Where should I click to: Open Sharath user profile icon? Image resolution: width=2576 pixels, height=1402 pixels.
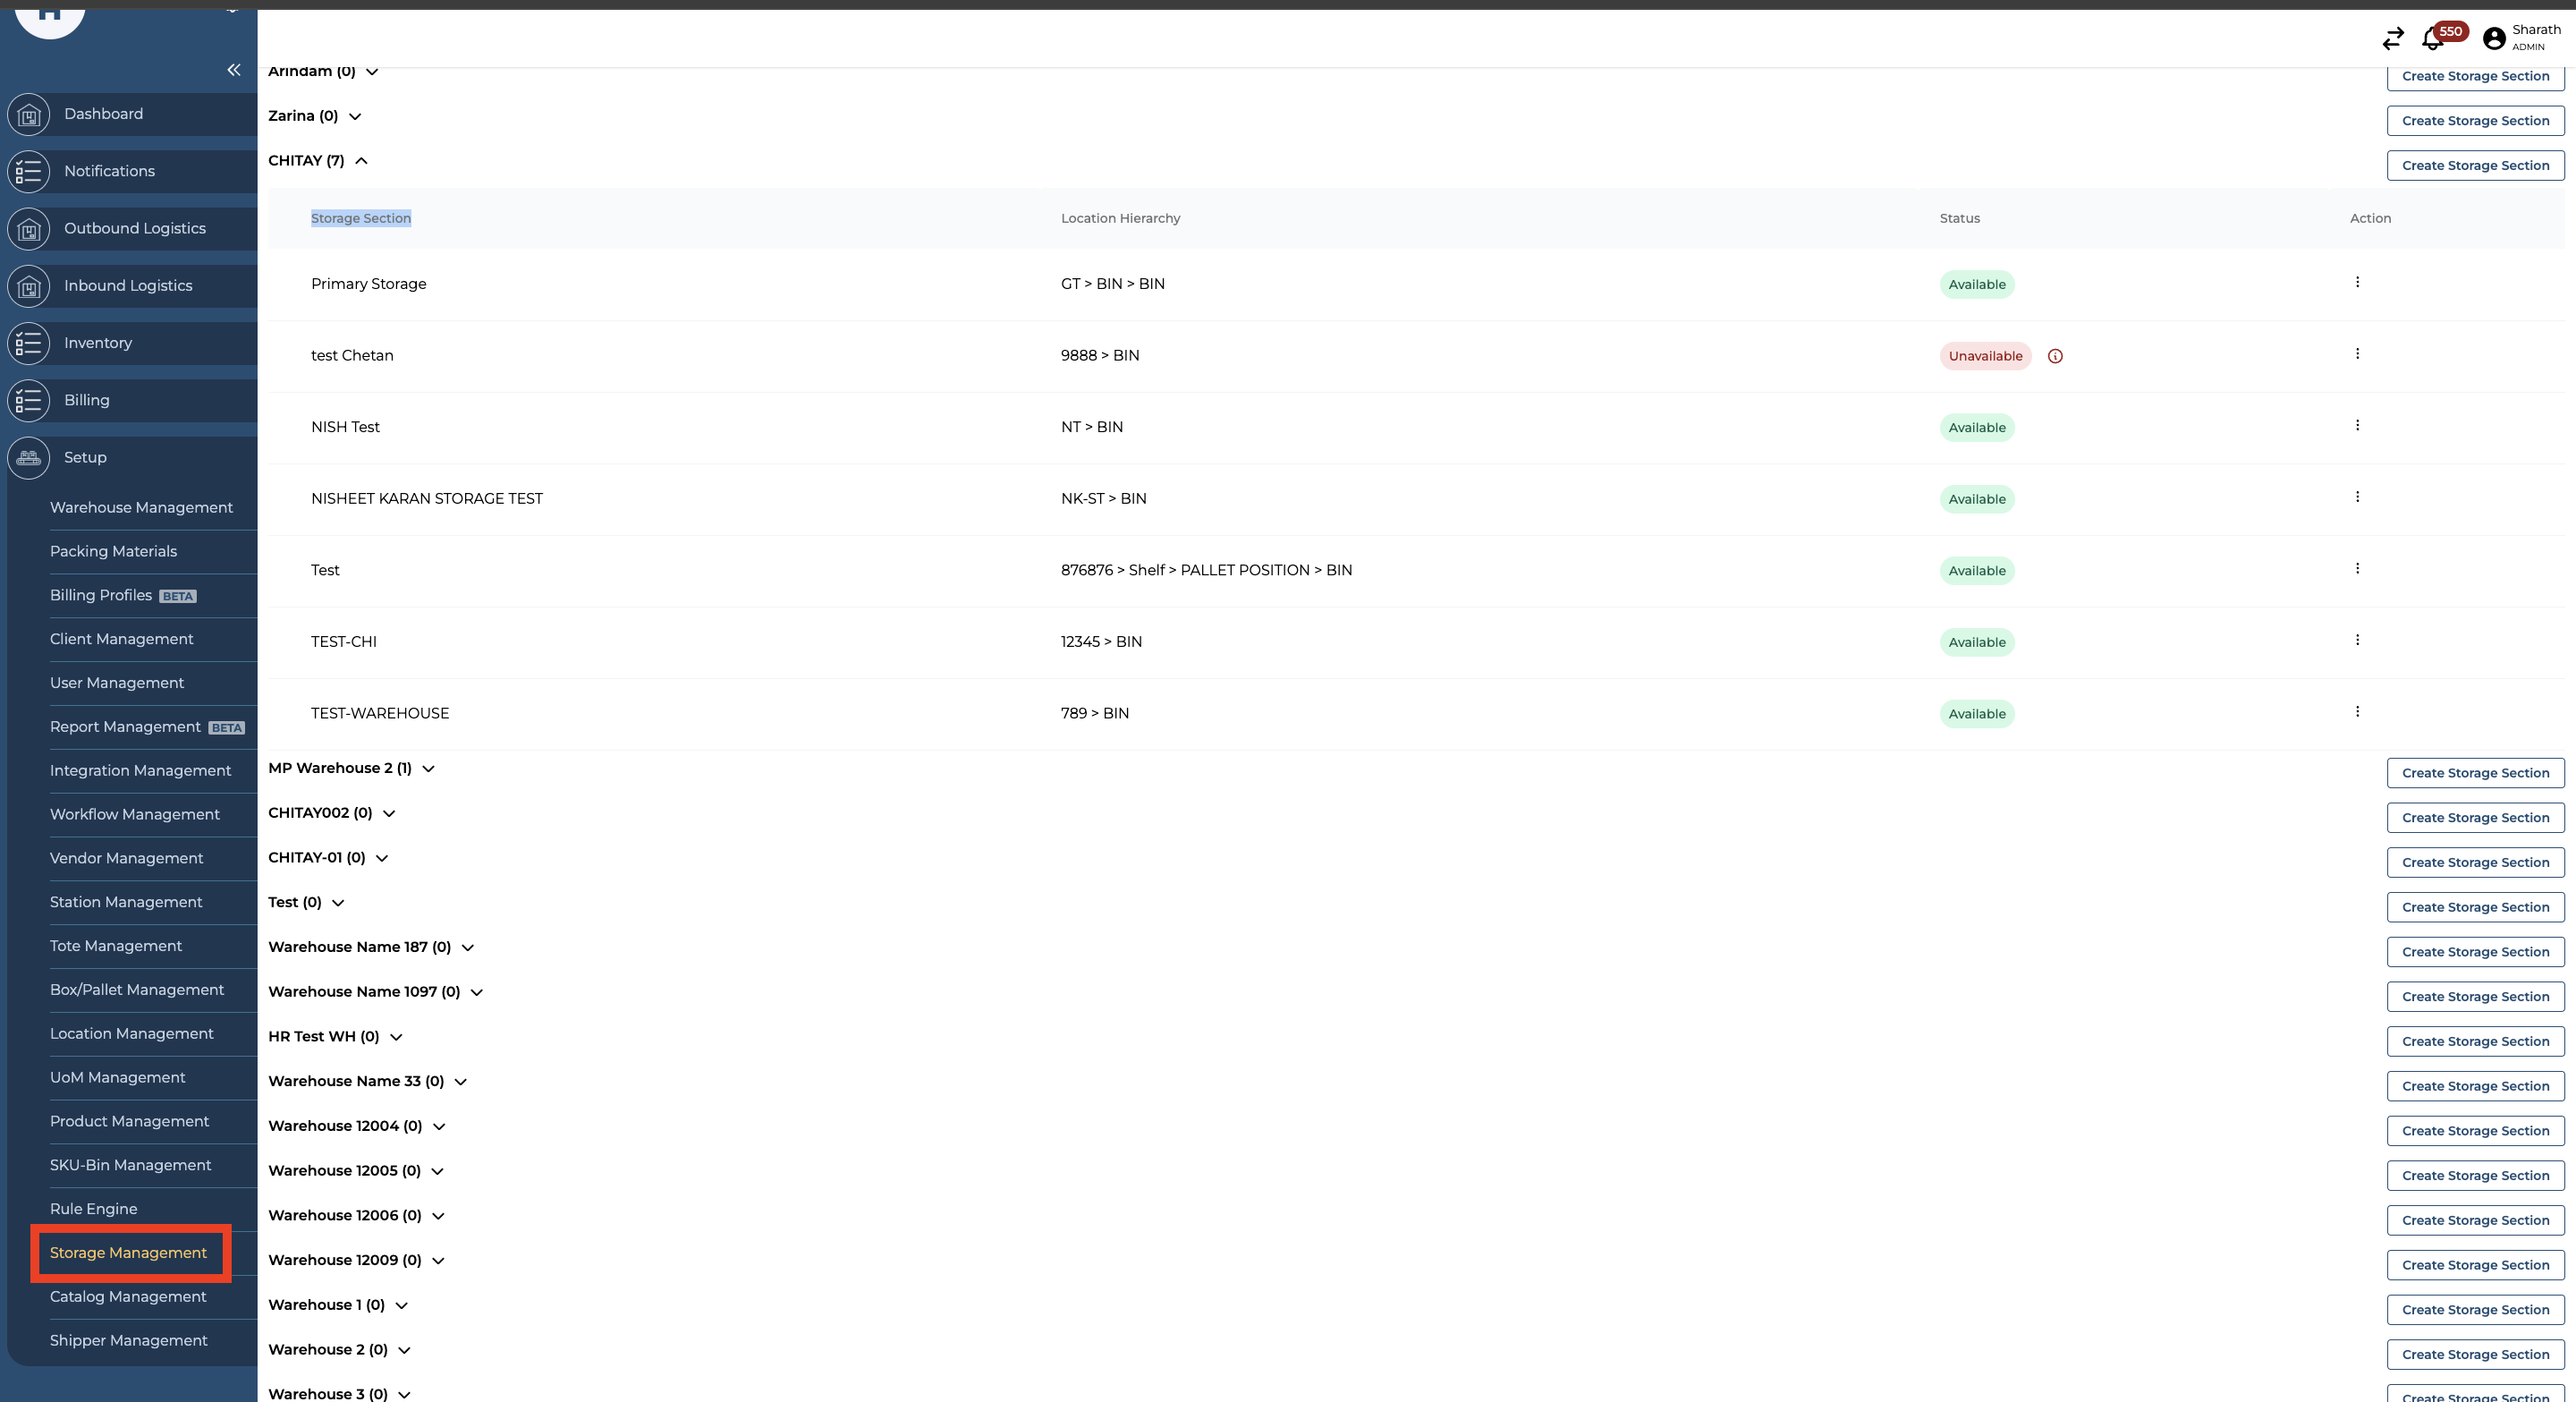[x=2494, y=38]
